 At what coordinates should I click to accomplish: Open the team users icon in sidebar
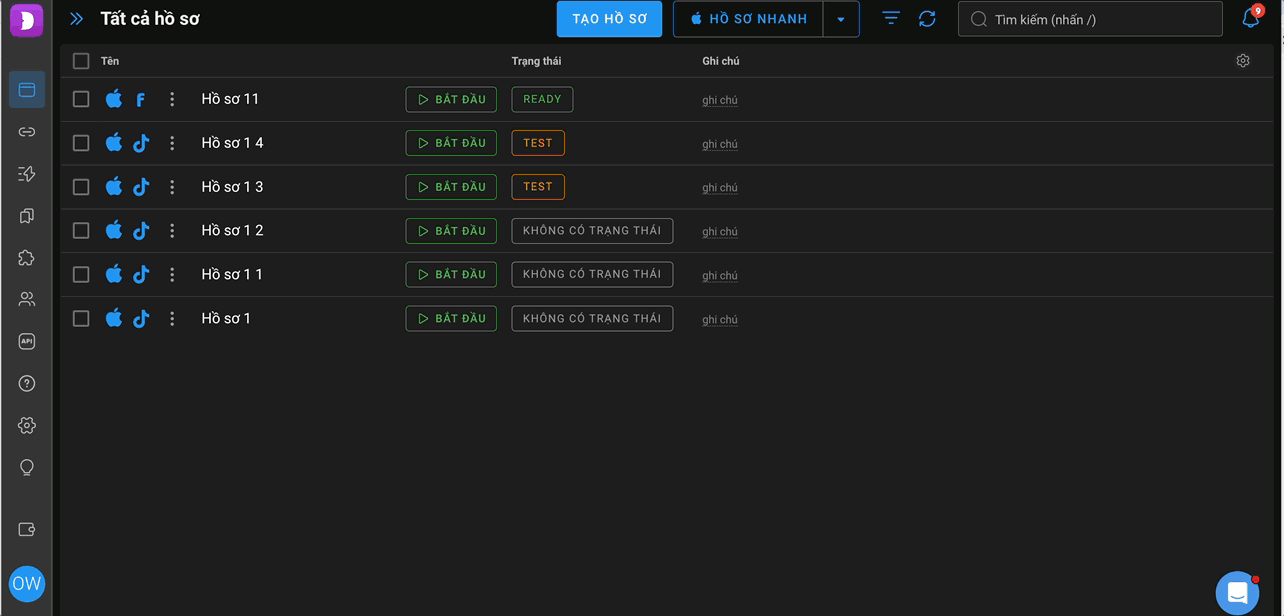pyautogui.click(x=27, y=299)
